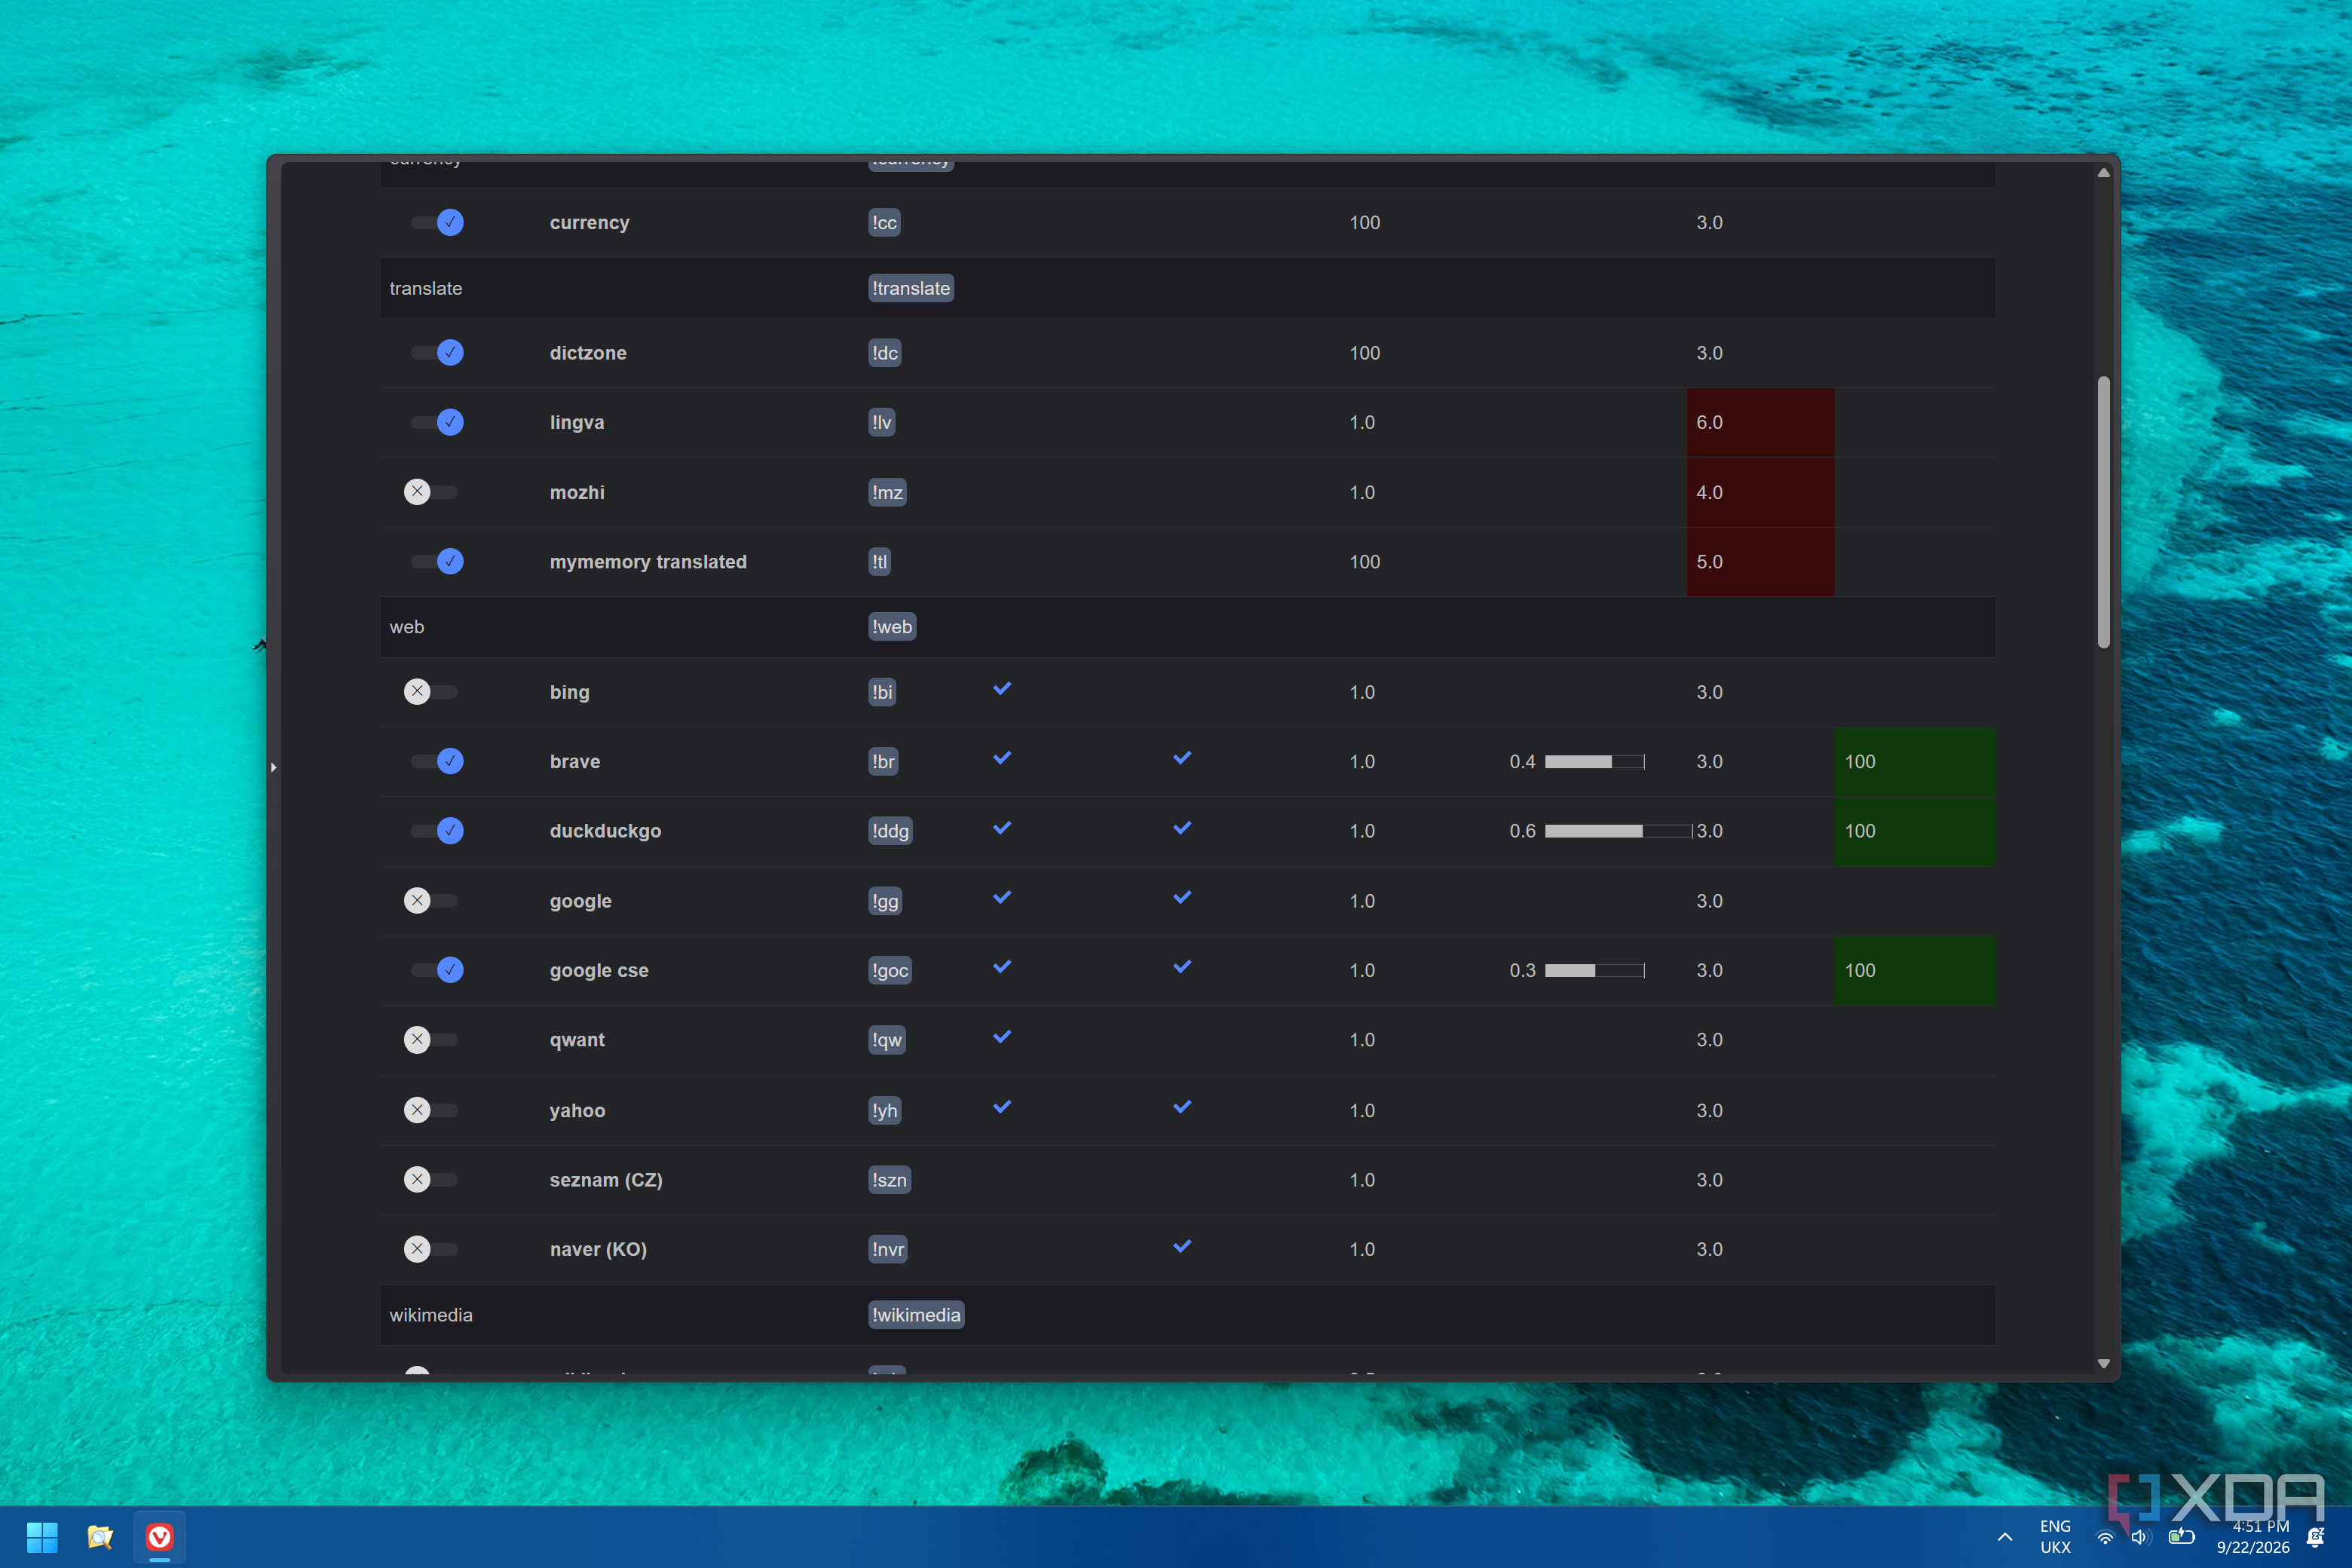Click the !wikimedia bang tag
Image resolution: width=2352 pixels, height=1568 pixels.
click(915, 1315)
